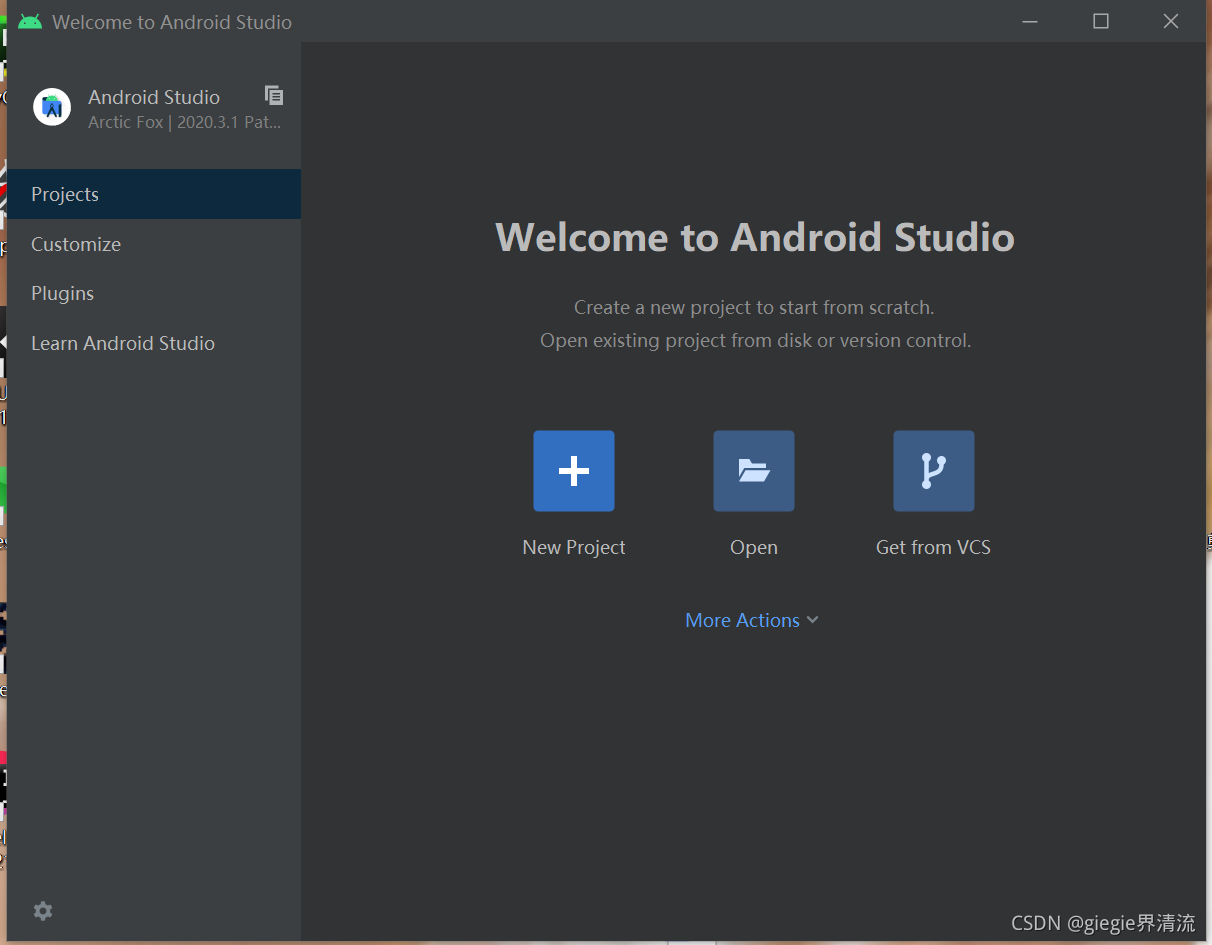Open the settings gear in sidebar
This screenshot has height=945, width=1212.
point(43,911)
